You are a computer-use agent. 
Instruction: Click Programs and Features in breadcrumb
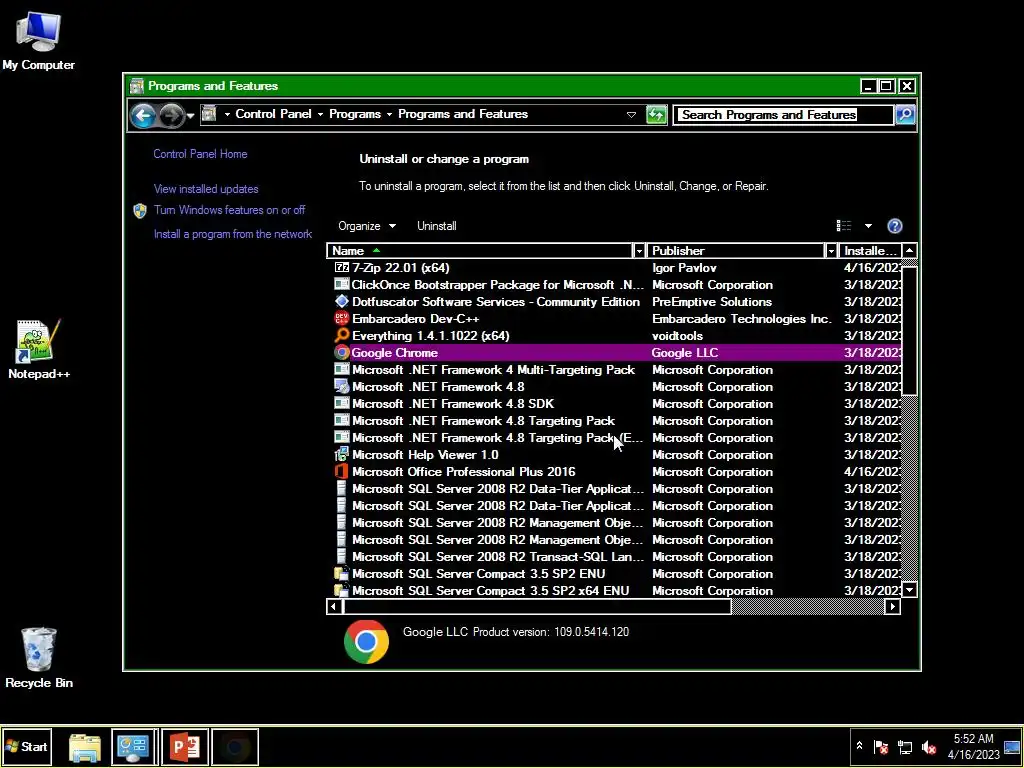[x=463, y=114]
